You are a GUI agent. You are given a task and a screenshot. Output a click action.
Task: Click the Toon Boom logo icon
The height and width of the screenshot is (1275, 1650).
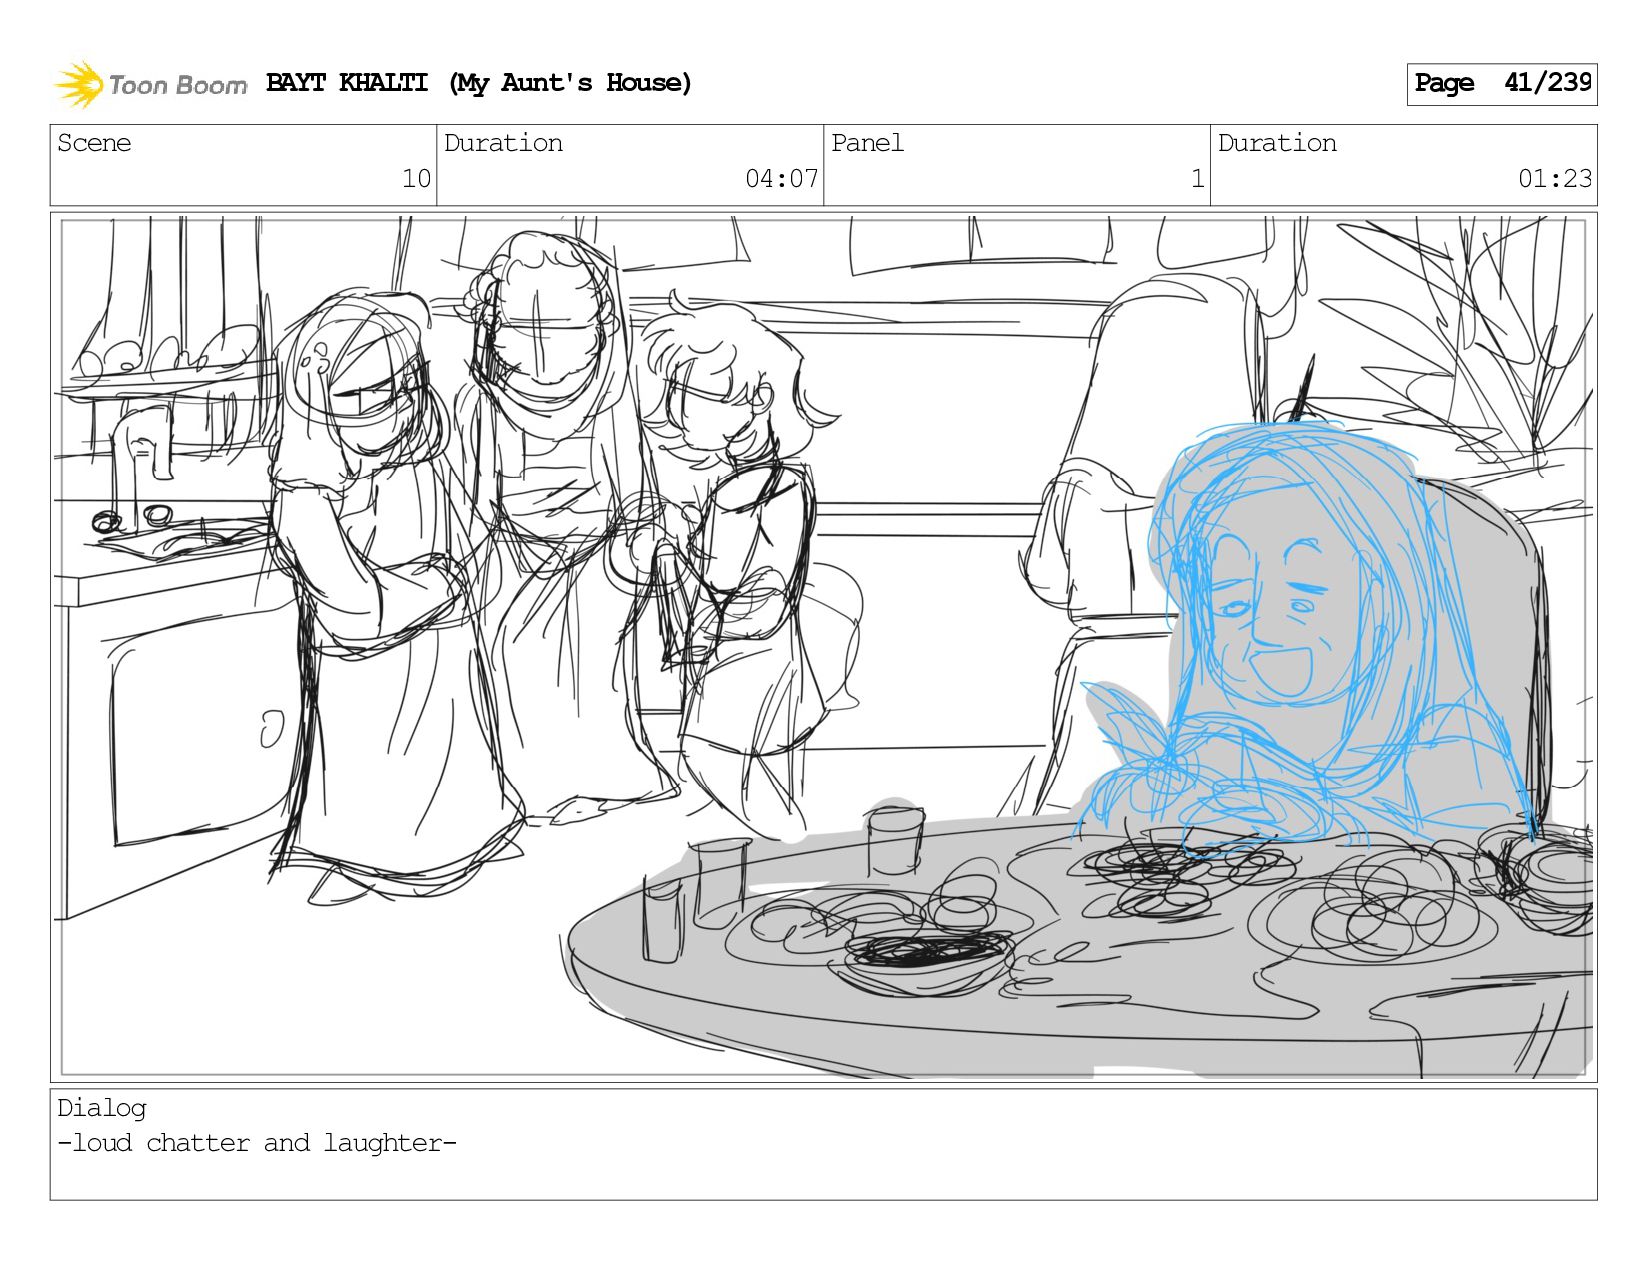click(79, 84)
